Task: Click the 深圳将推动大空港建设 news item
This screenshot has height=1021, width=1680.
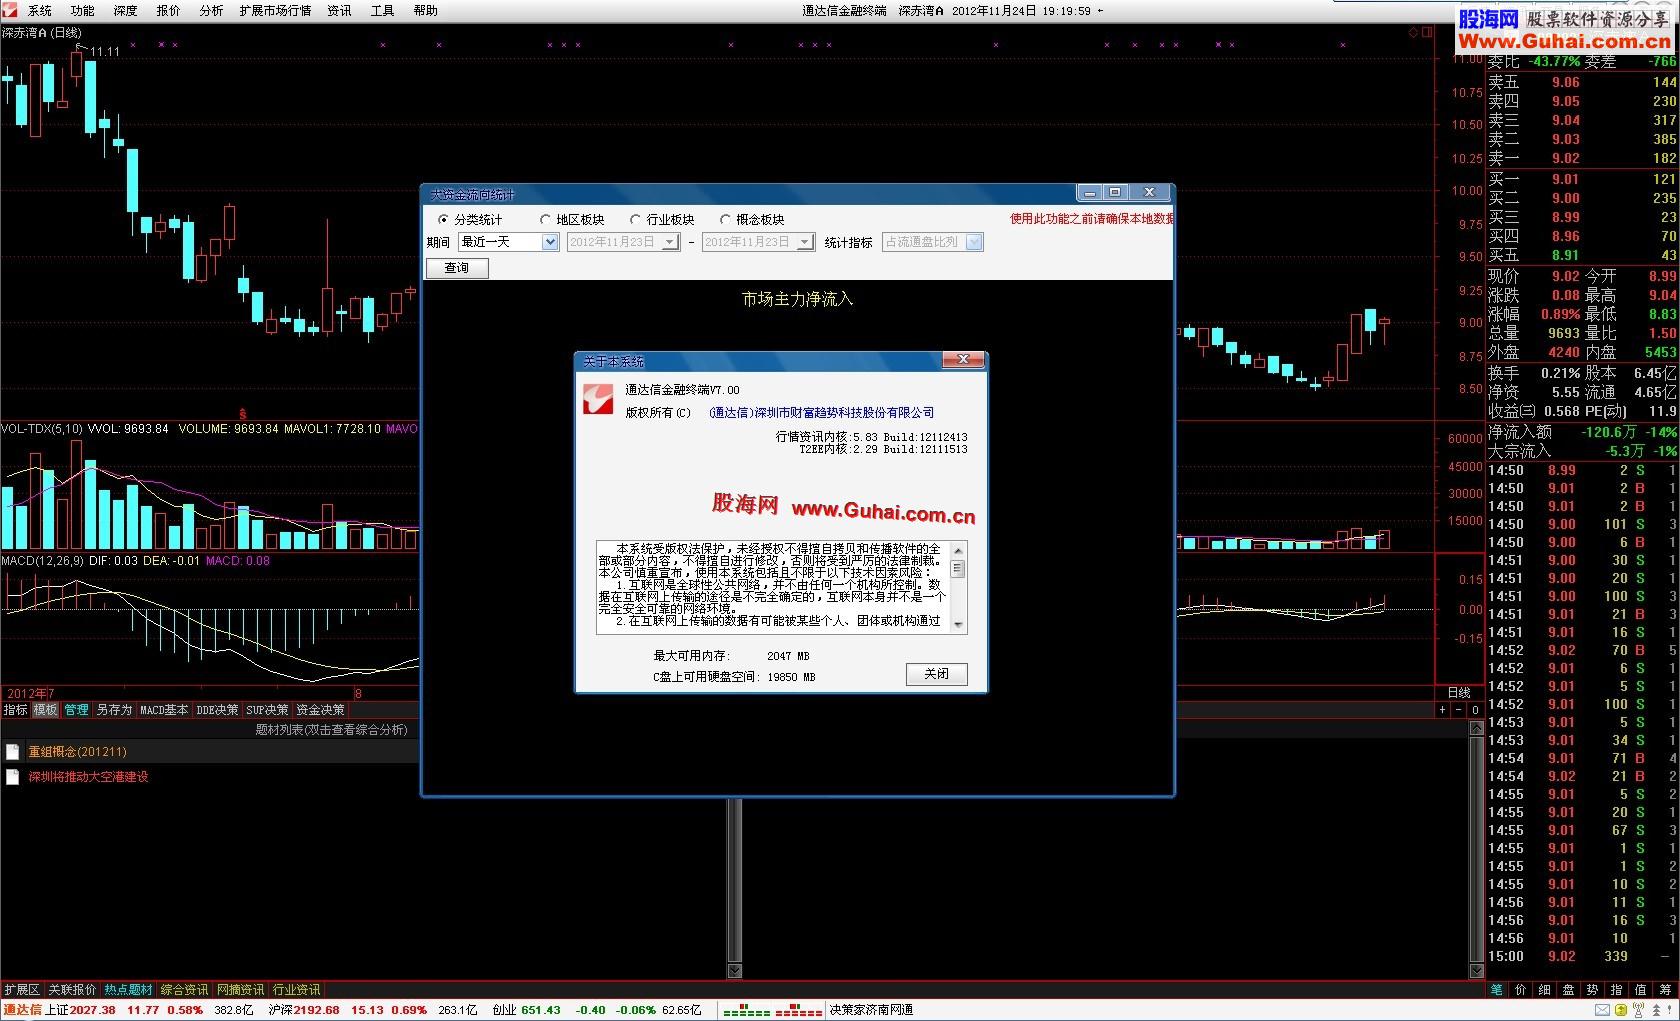Action: pyautogui.click(x=88, y=777)
